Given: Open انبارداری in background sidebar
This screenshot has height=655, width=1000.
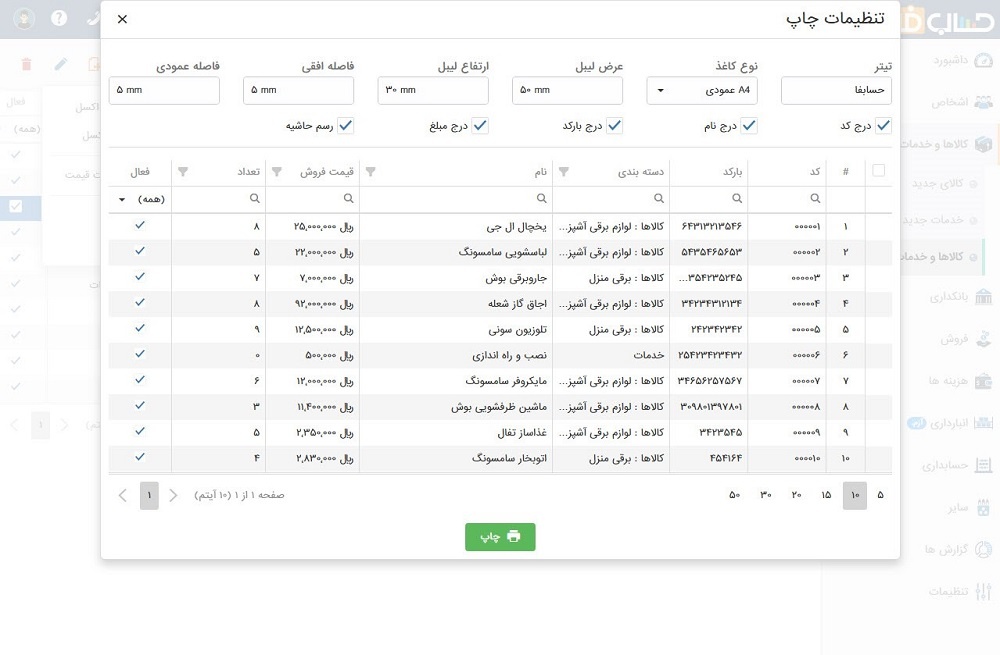Looking at the screenshot, I should coord(950,423).
